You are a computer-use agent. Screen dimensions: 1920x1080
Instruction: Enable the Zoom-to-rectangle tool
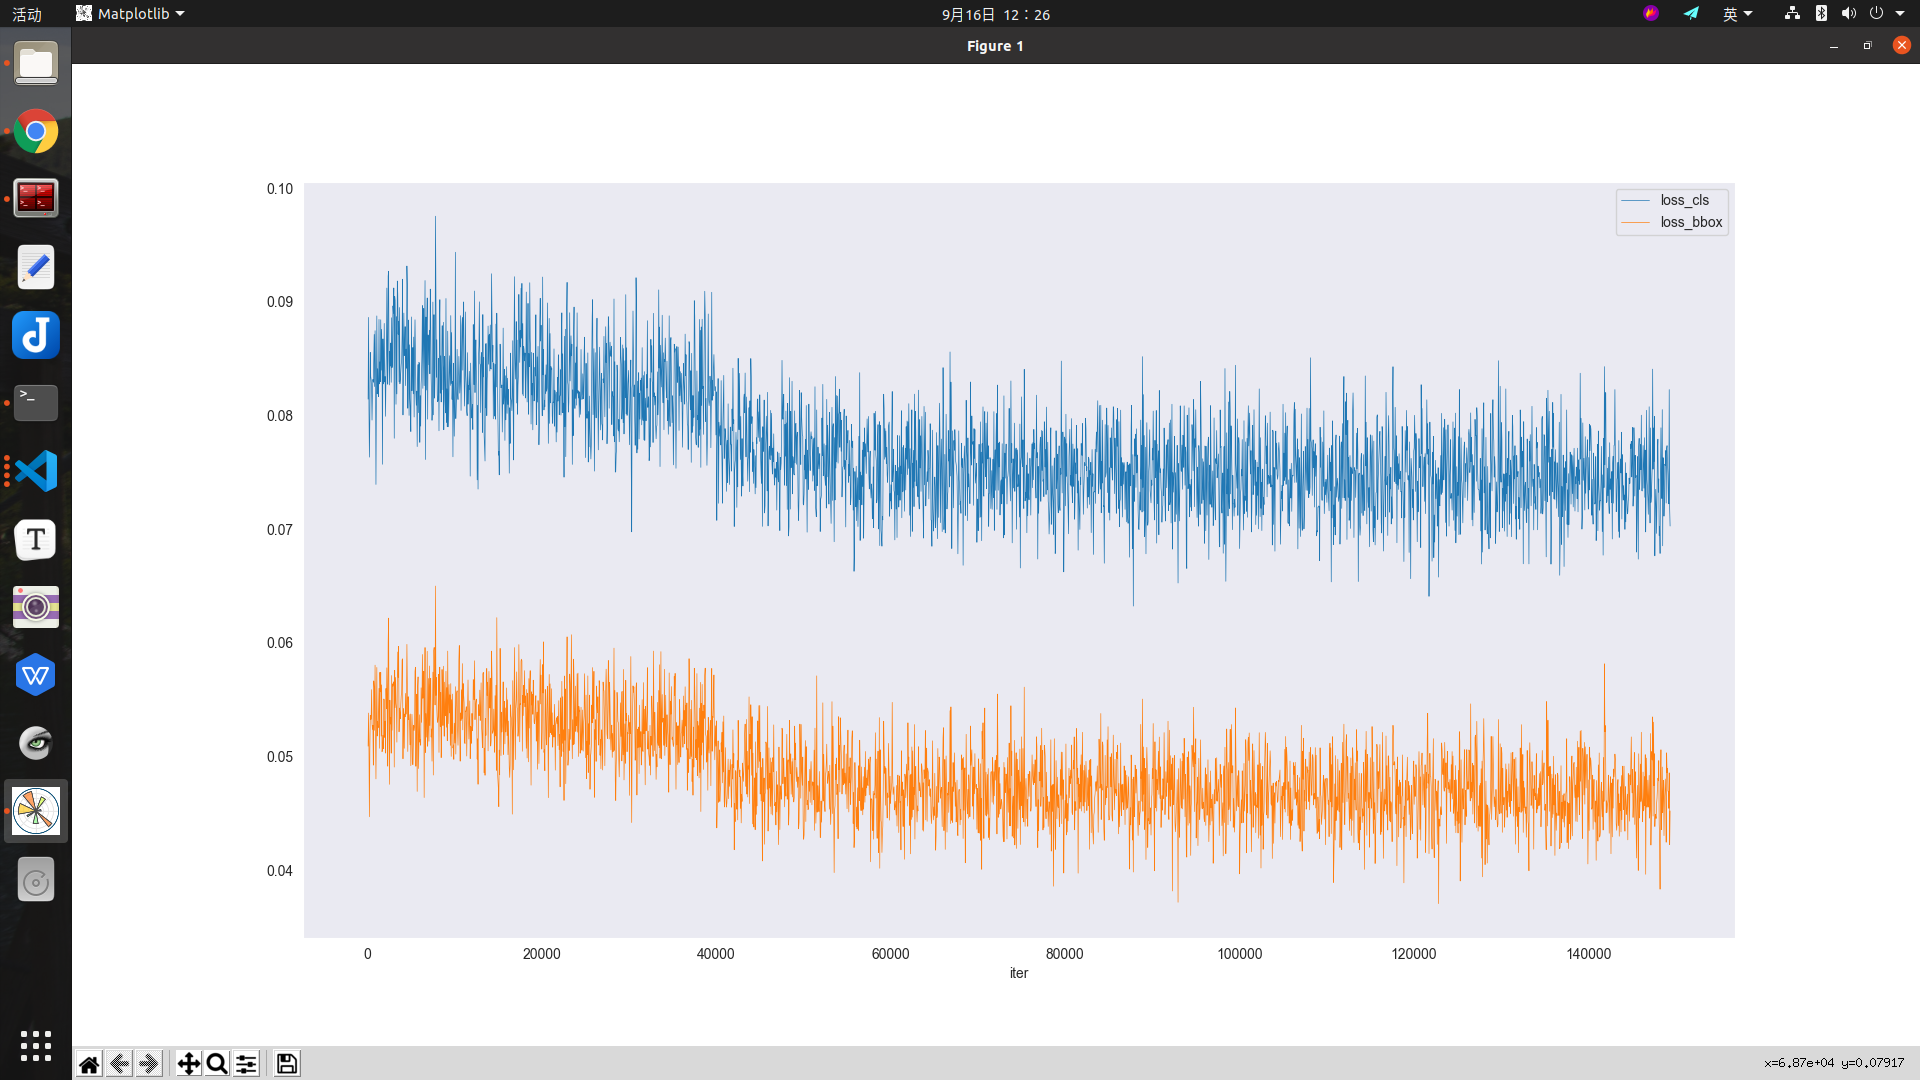coord(216,1063)
